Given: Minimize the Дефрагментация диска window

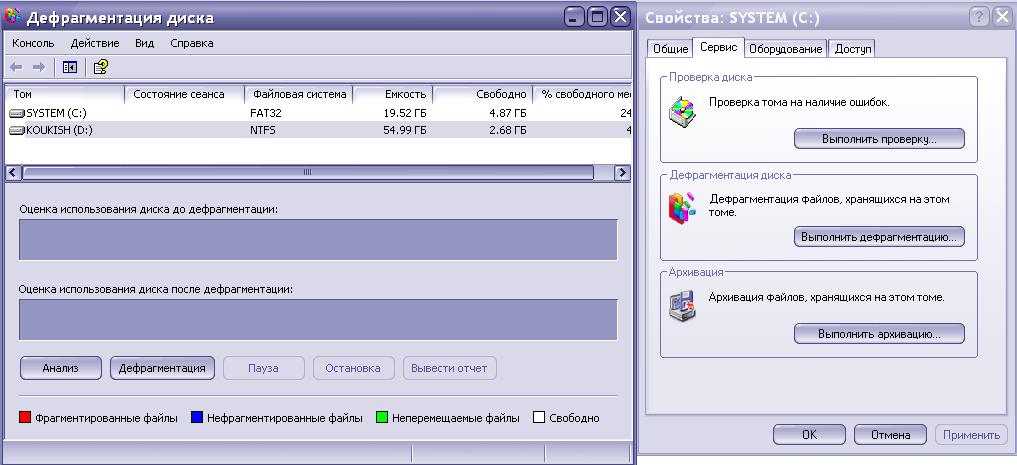Looking at the screenshot, I should pyautogui.click(x=574, y=17).
